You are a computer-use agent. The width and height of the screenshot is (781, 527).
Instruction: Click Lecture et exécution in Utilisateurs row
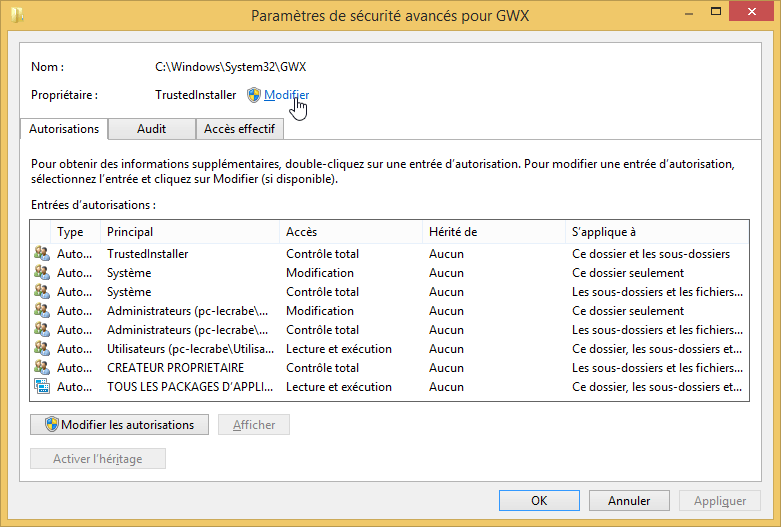coord(339,349)
